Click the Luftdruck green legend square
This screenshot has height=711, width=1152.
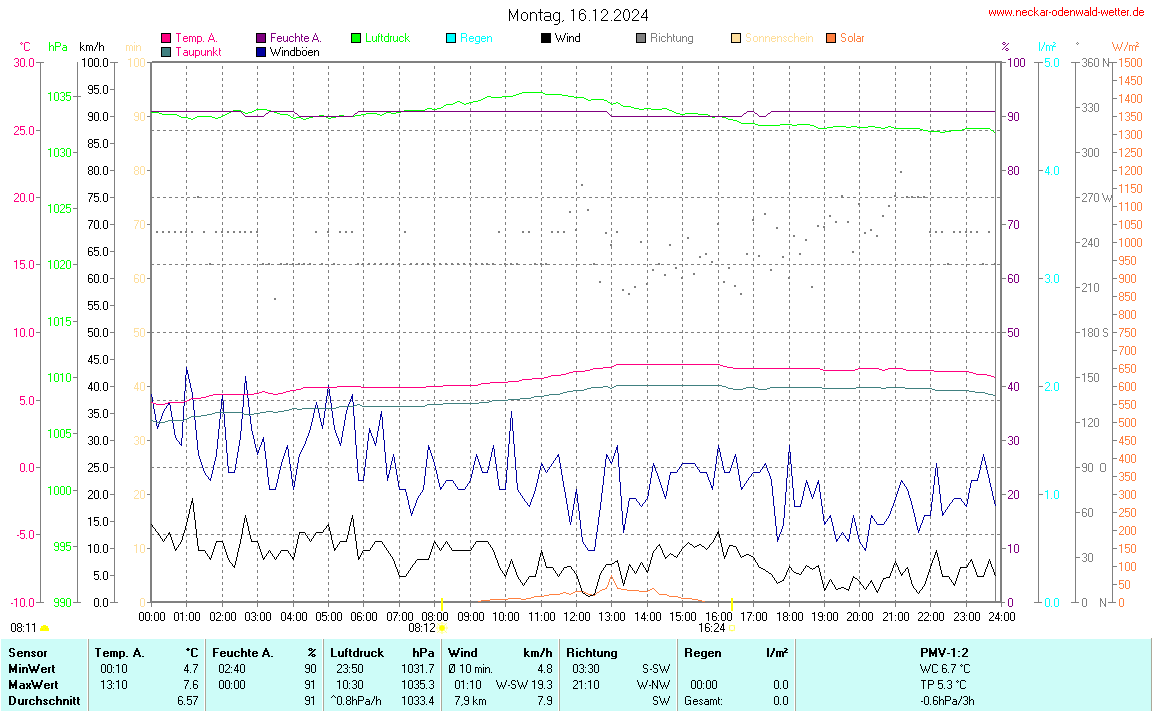(356, 38)
